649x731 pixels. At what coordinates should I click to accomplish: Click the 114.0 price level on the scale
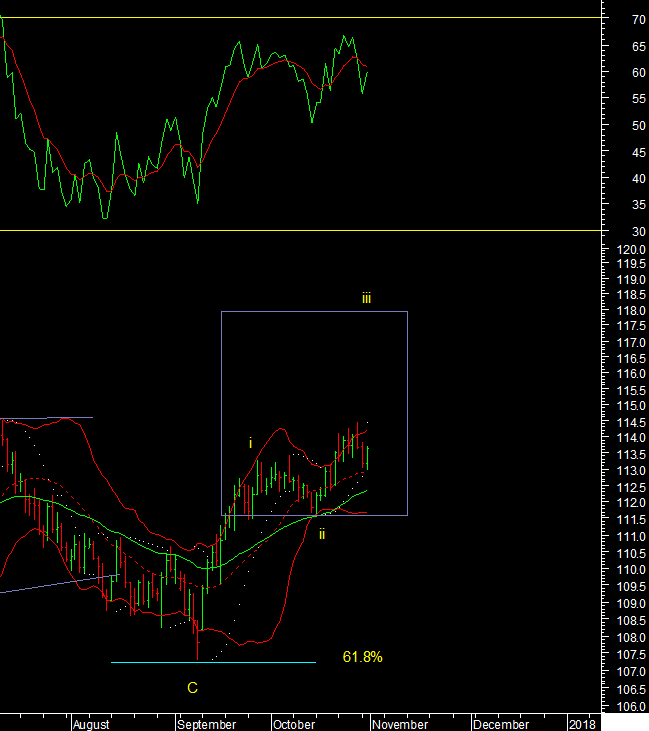631,438
